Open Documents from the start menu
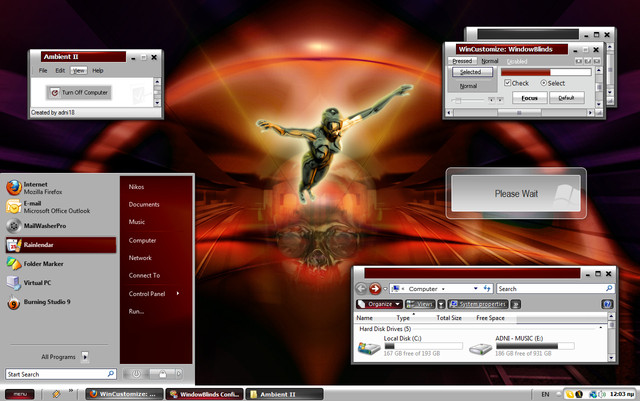 pos(144,204)
